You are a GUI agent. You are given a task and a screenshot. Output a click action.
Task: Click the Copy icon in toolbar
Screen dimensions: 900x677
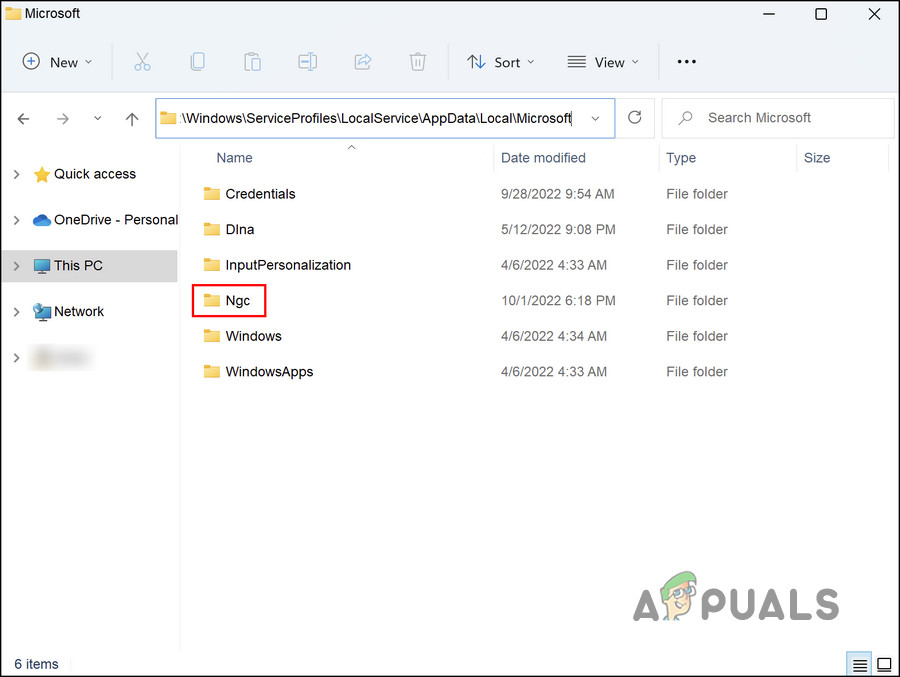197,61
